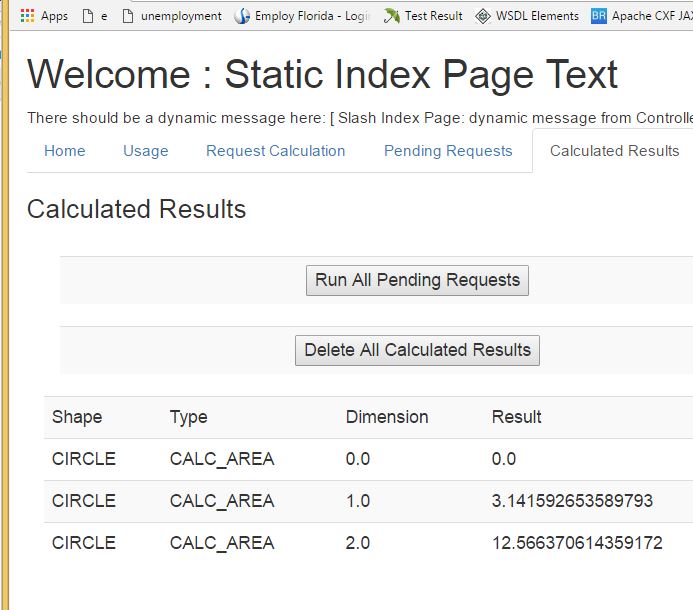Screen dimensions: 693x610
Task: Click the Result column header
Action: (517, 417)
